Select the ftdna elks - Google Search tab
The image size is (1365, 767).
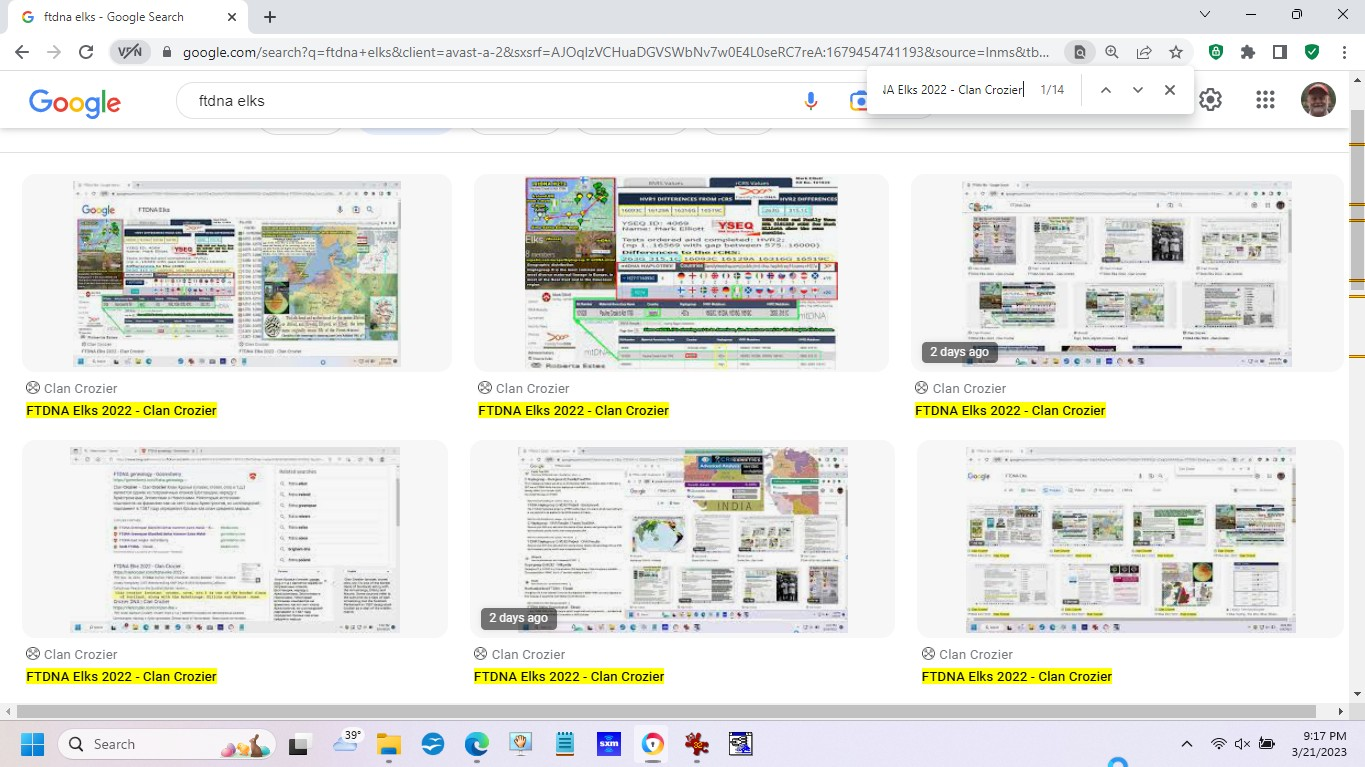[x=128, y=17]
